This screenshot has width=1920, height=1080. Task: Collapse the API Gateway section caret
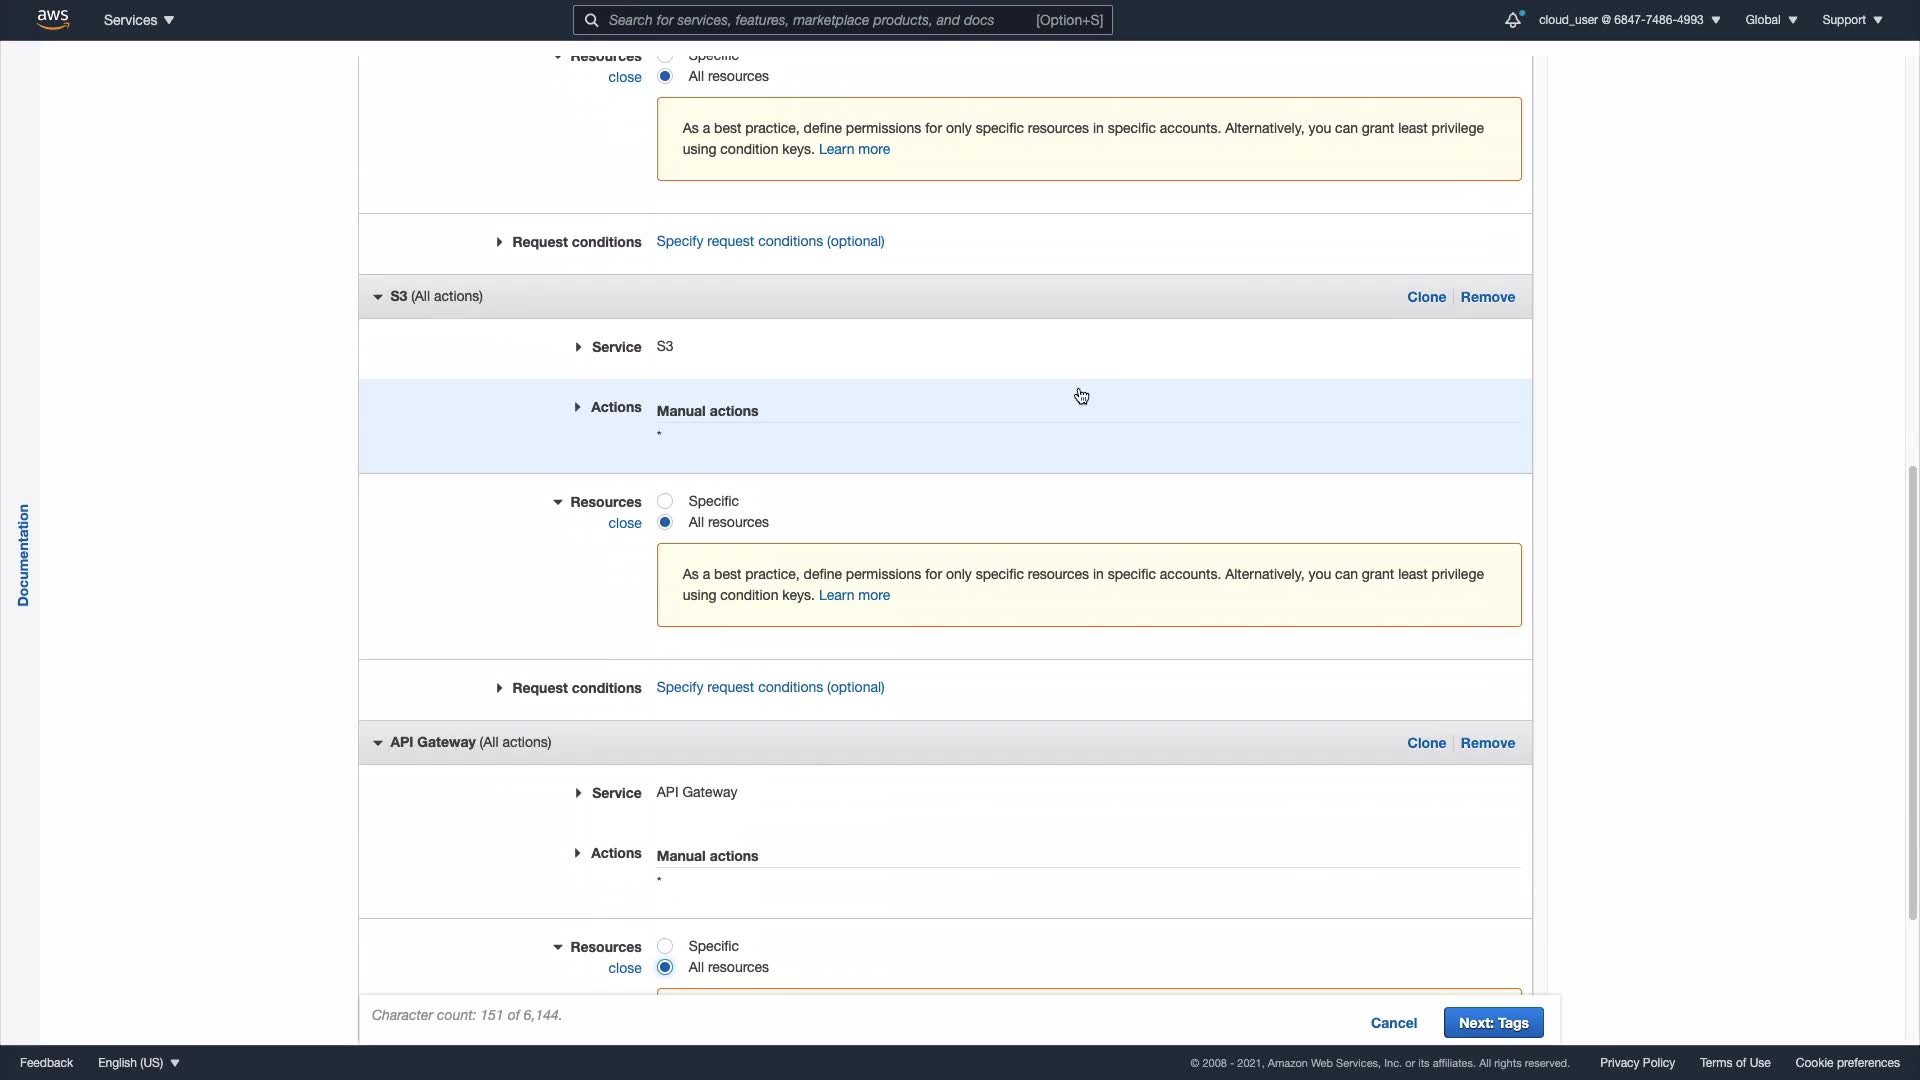tap(377, 743)
